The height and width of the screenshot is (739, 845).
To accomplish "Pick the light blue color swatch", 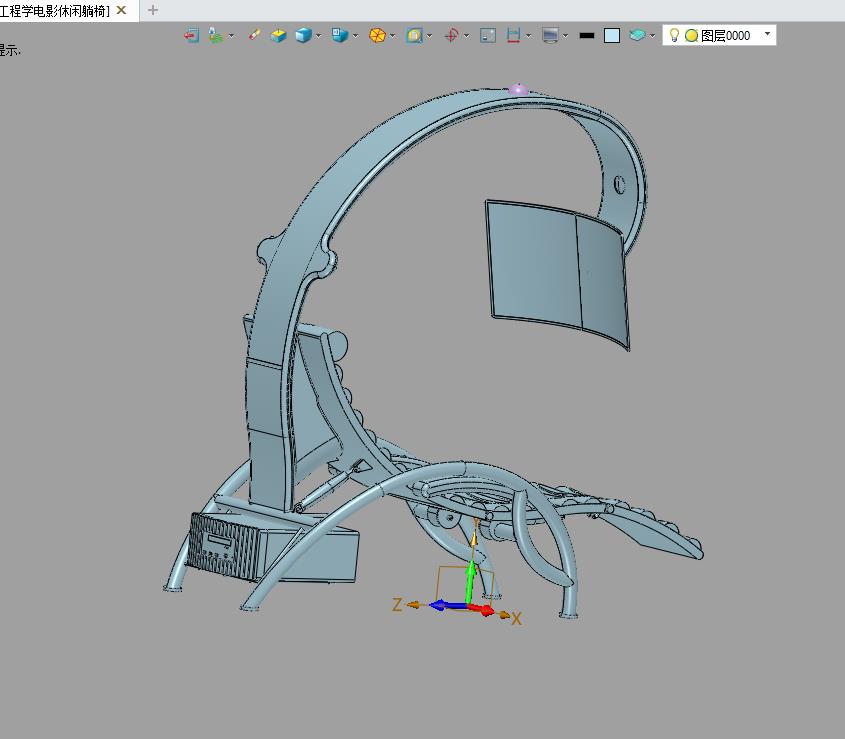I will click(x=612, y=35).
